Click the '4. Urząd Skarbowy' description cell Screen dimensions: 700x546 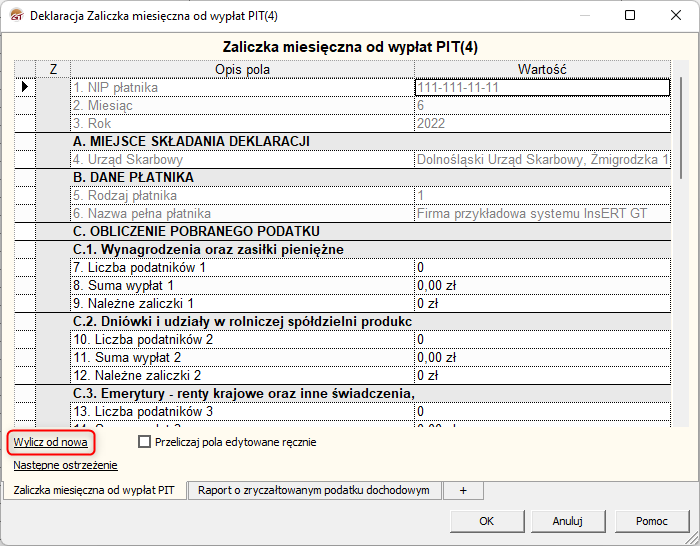tap(242, 159)
